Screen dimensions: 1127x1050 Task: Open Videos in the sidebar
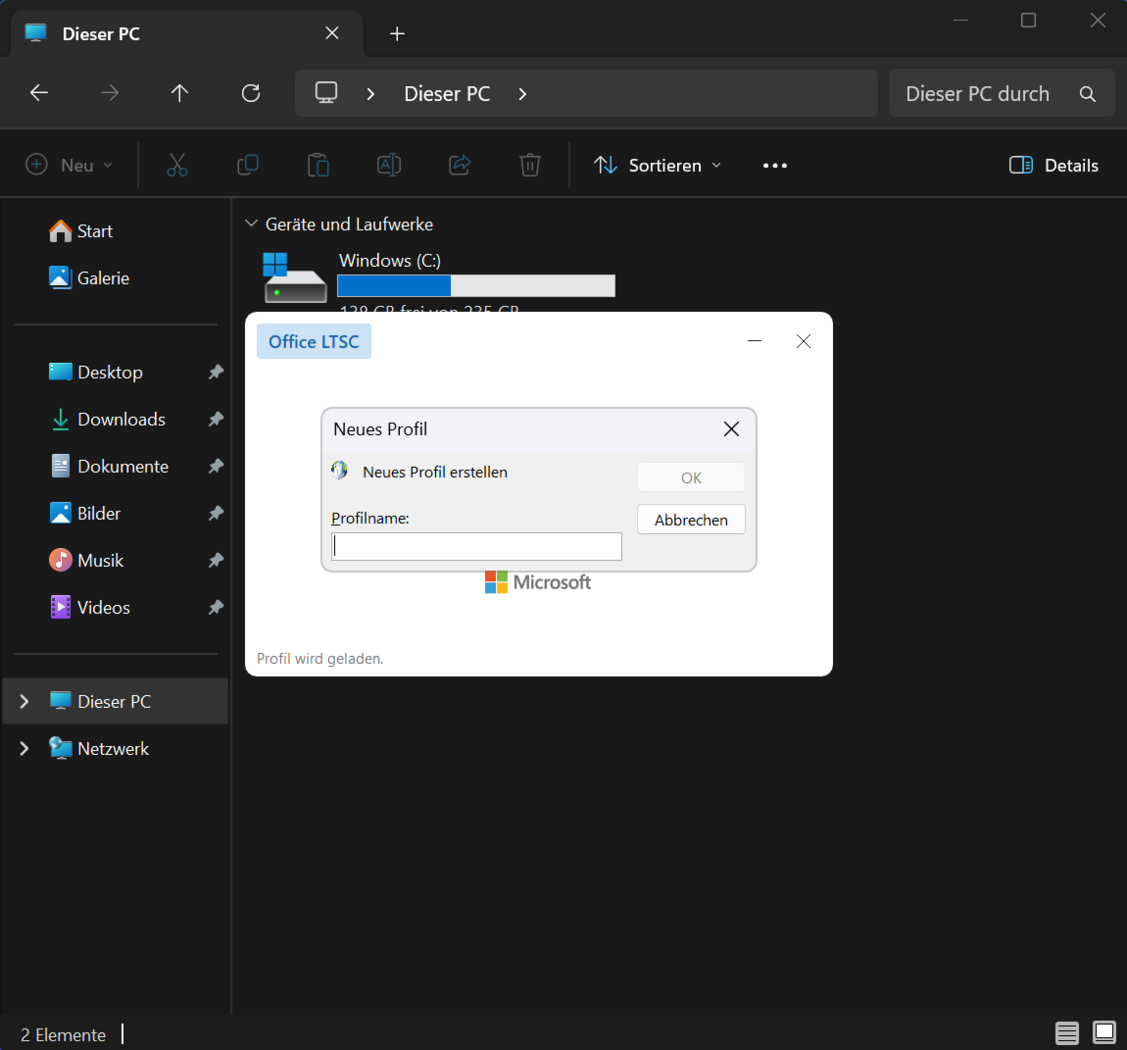click(89, 607)
